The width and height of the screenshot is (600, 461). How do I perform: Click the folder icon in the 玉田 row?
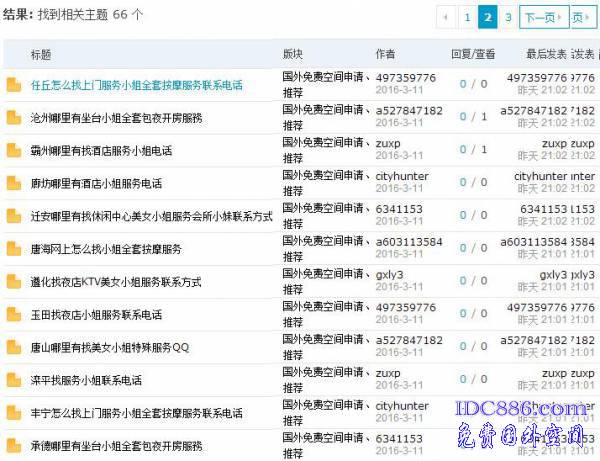click(13, 315)
